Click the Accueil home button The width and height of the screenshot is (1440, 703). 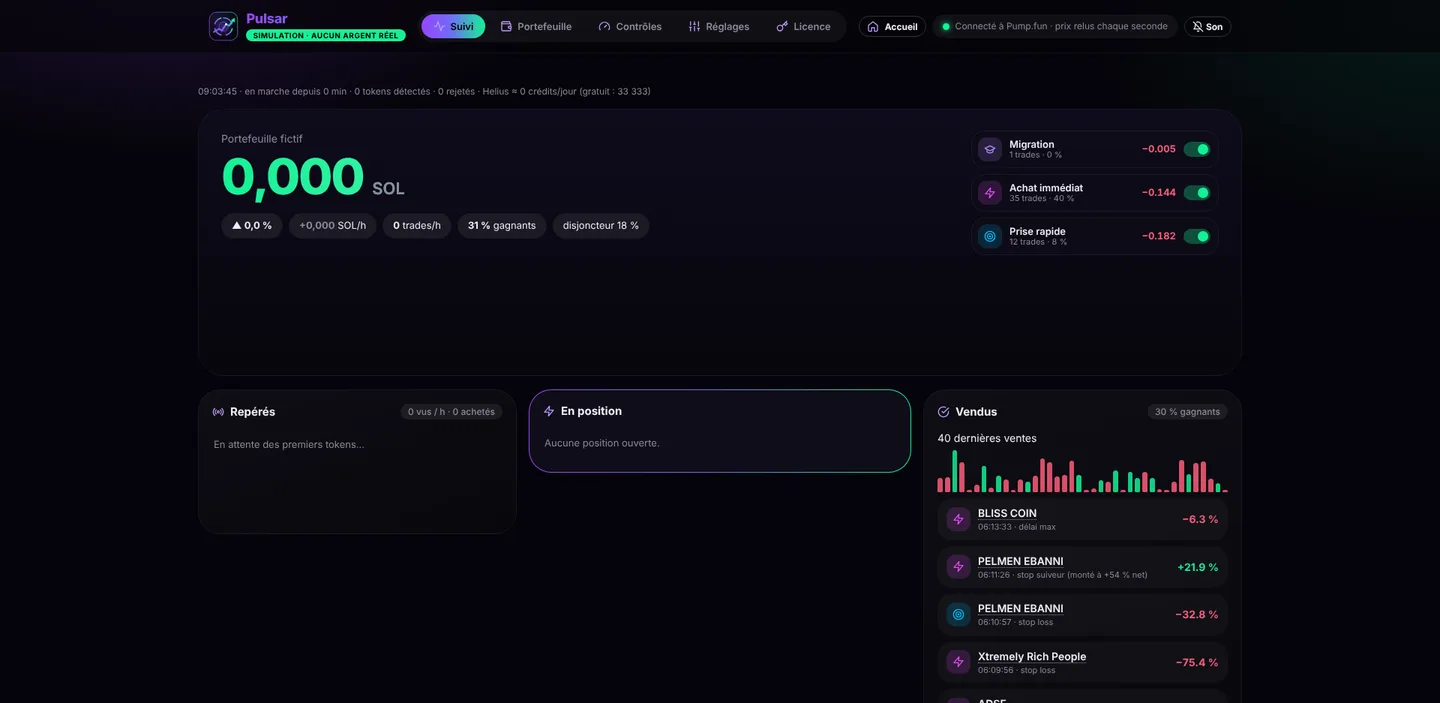[892, 26]
